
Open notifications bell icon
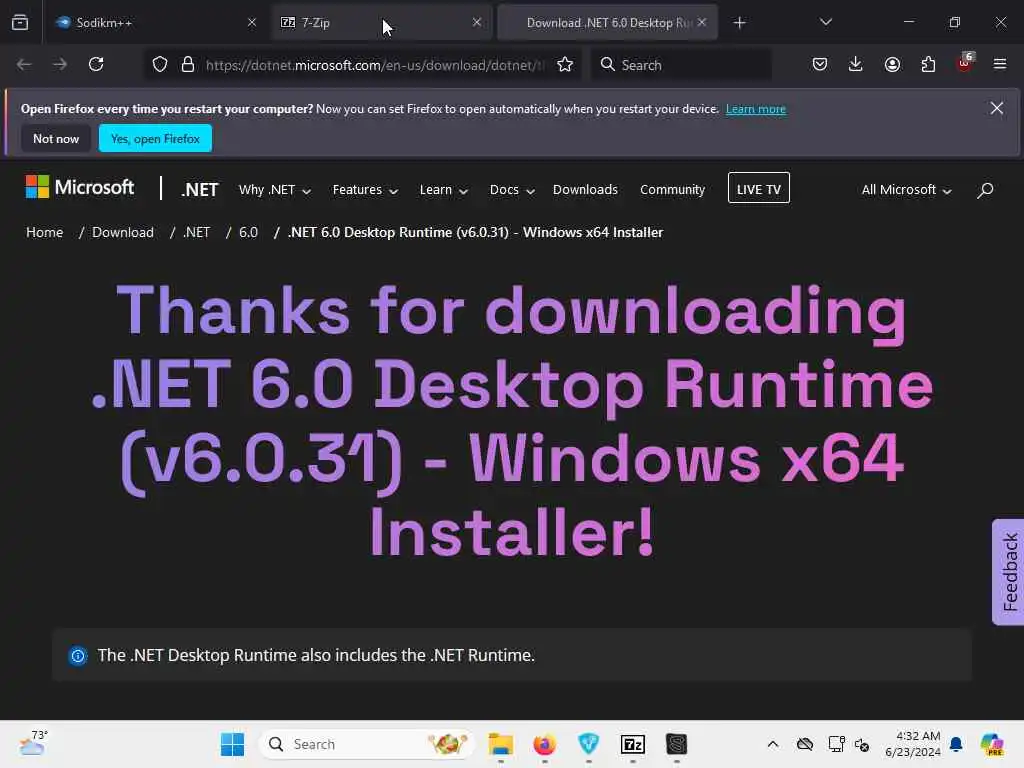[956, 744]
